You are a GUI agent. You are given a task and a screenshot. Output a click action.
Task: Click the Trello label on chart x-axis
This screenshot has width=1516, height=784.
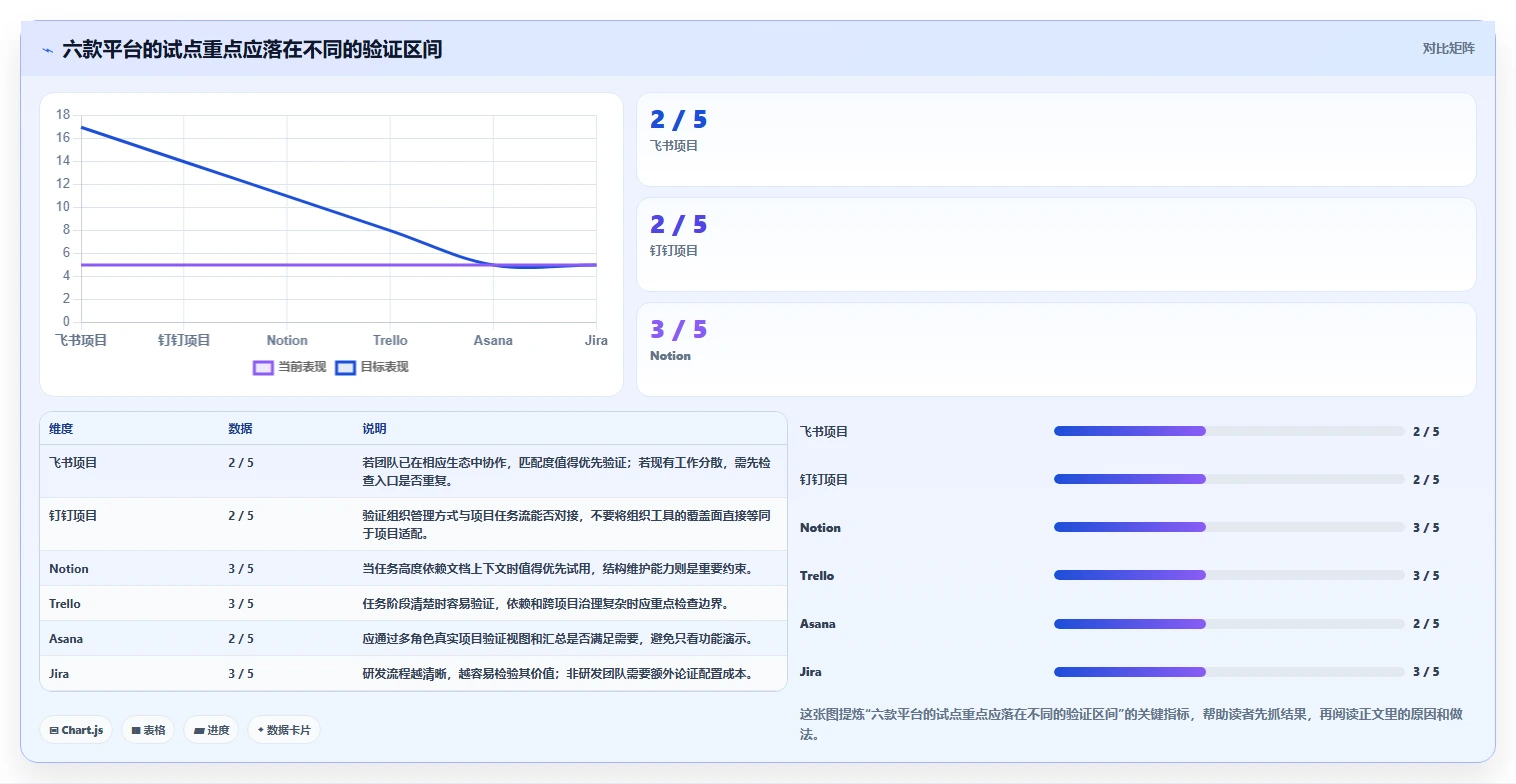point(390,340)
